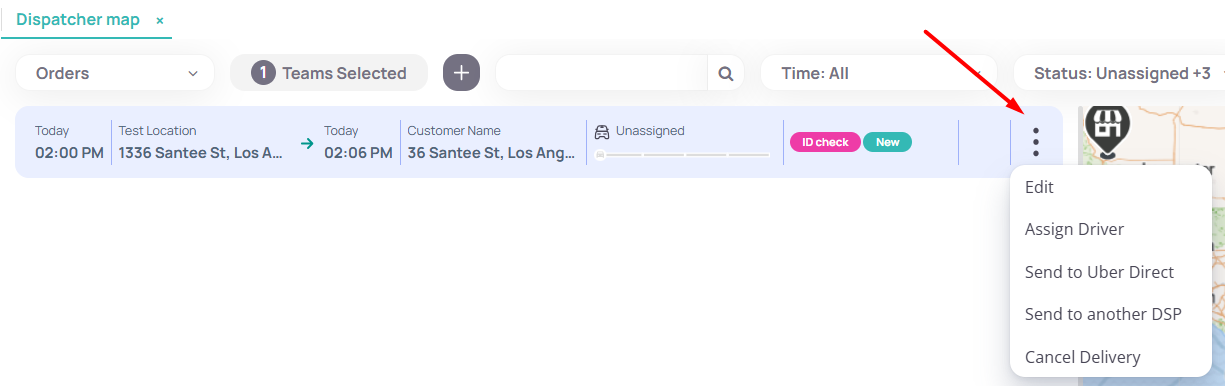
Task: Click the ID check tag
Action: pyautogui.click(x=825, y=142)
